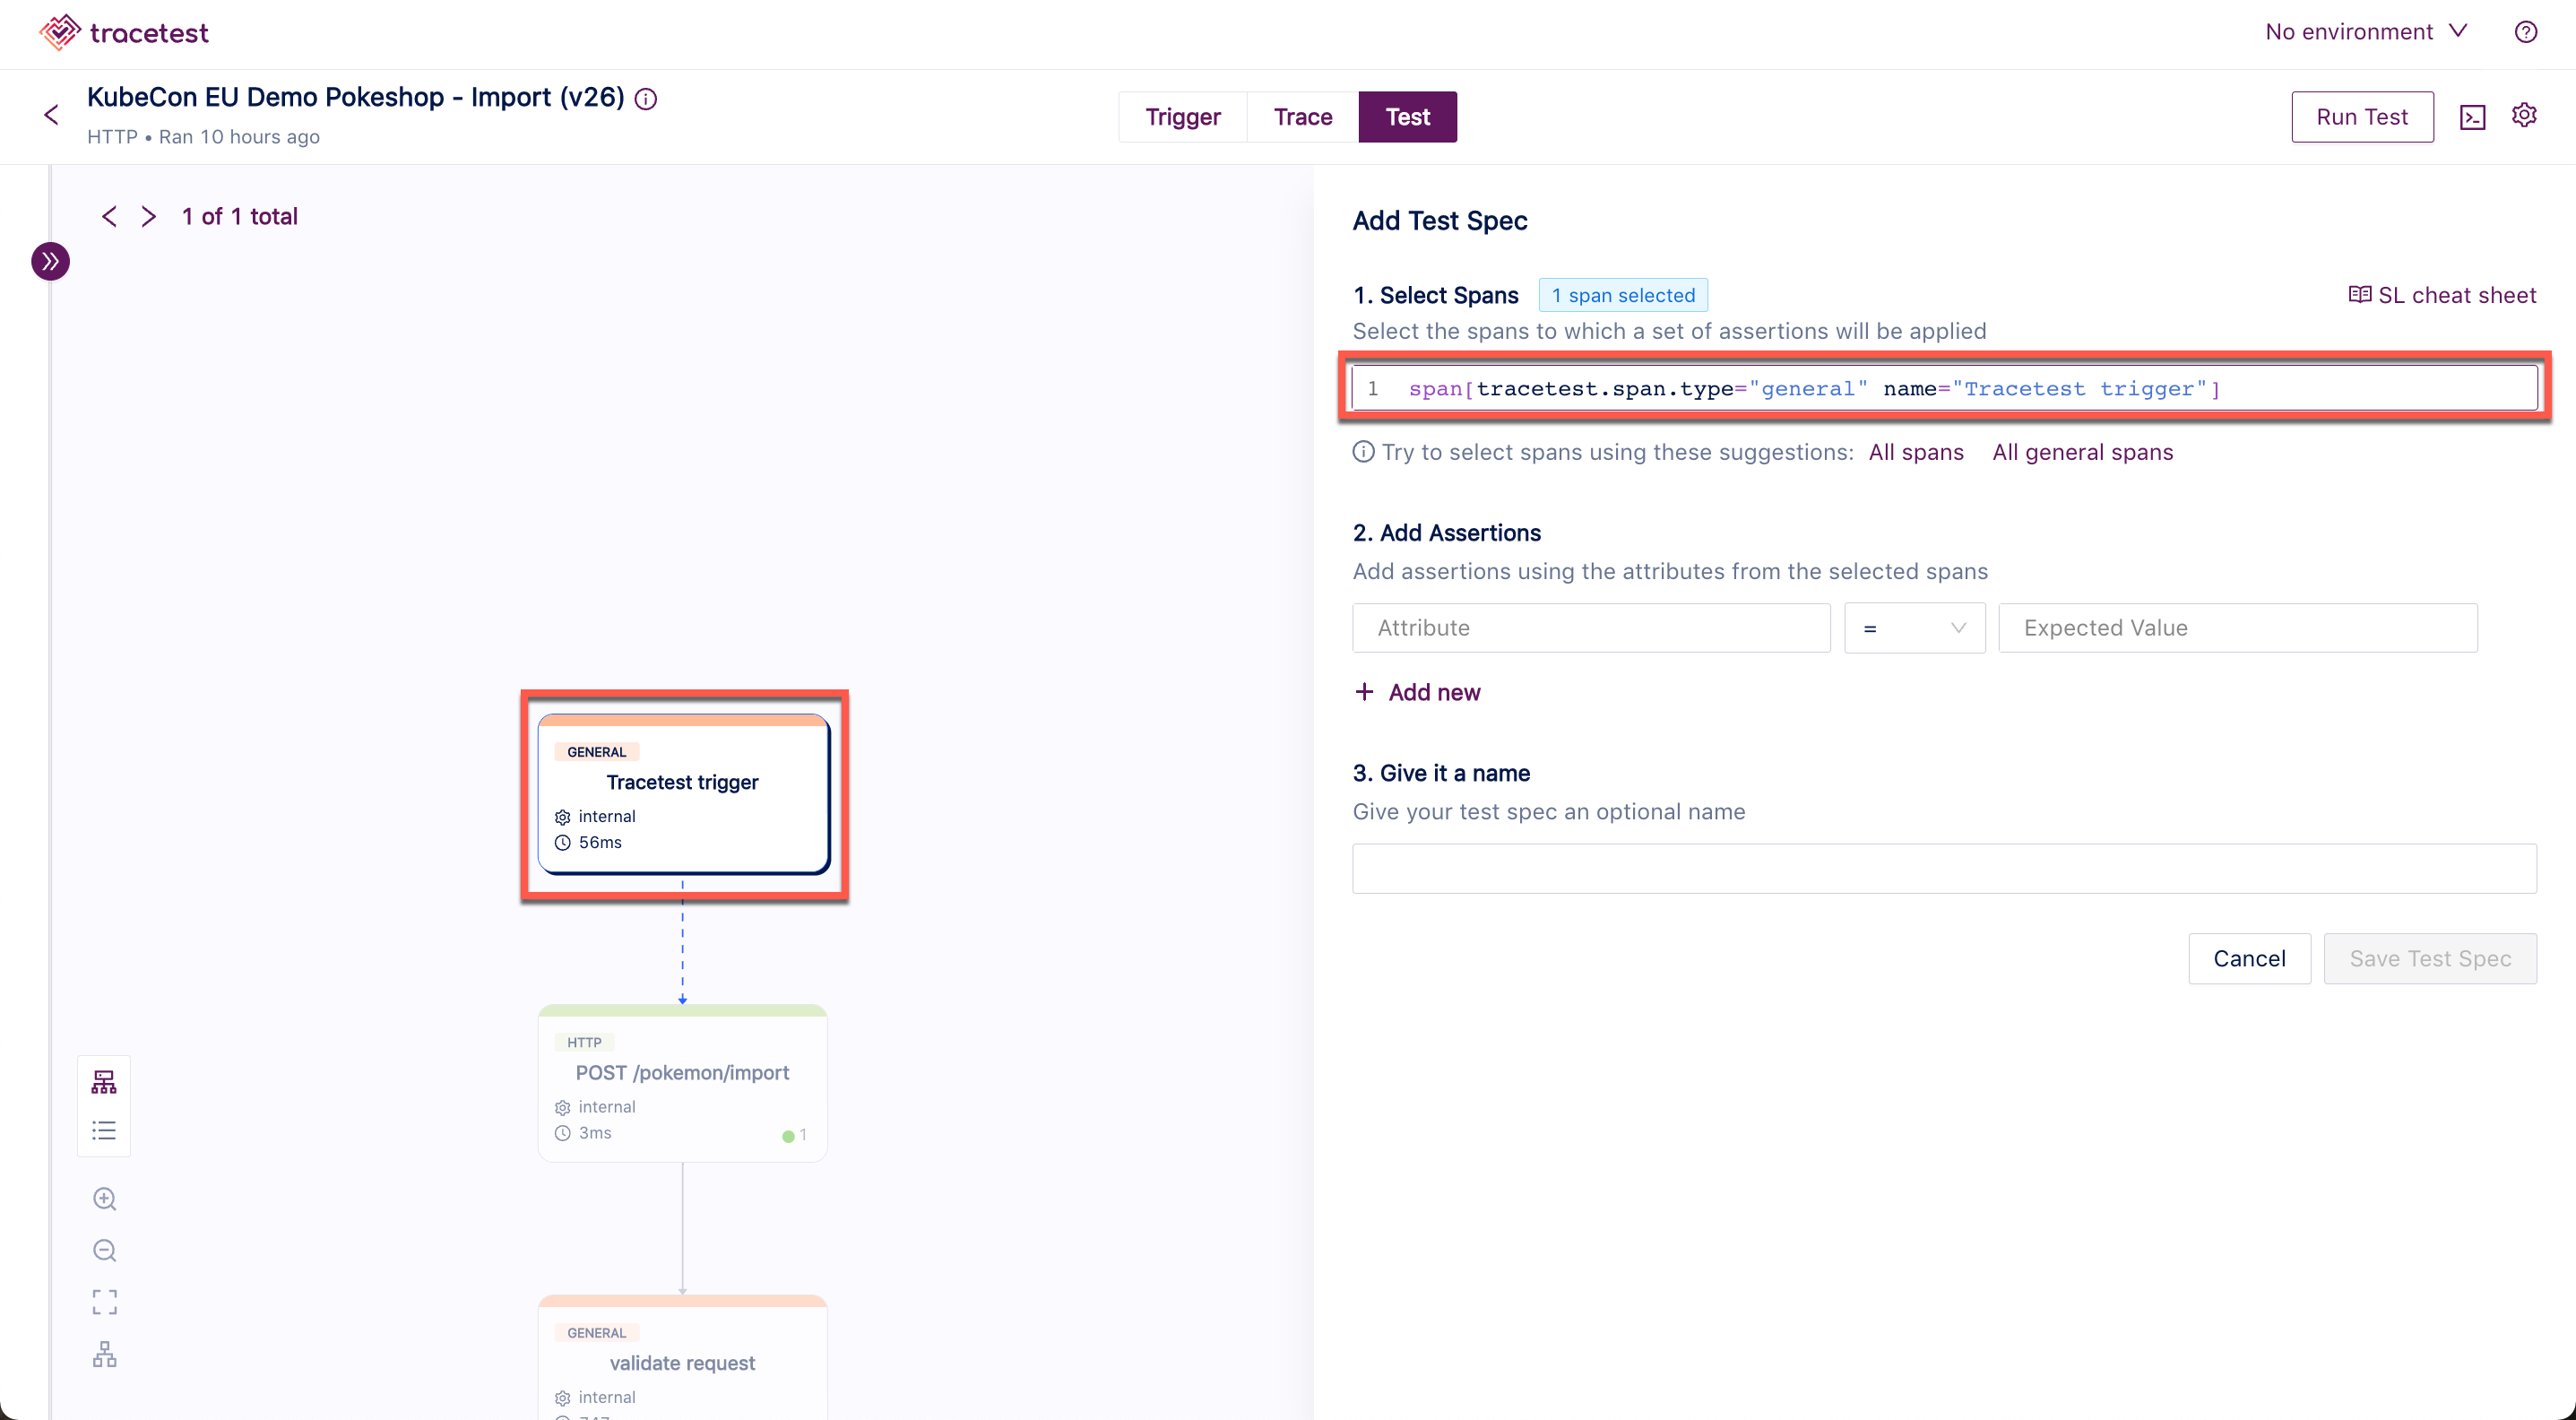Click the test spec name field
The height and width of the screenshot is (1420, 2576).
tap(1944, 868)
